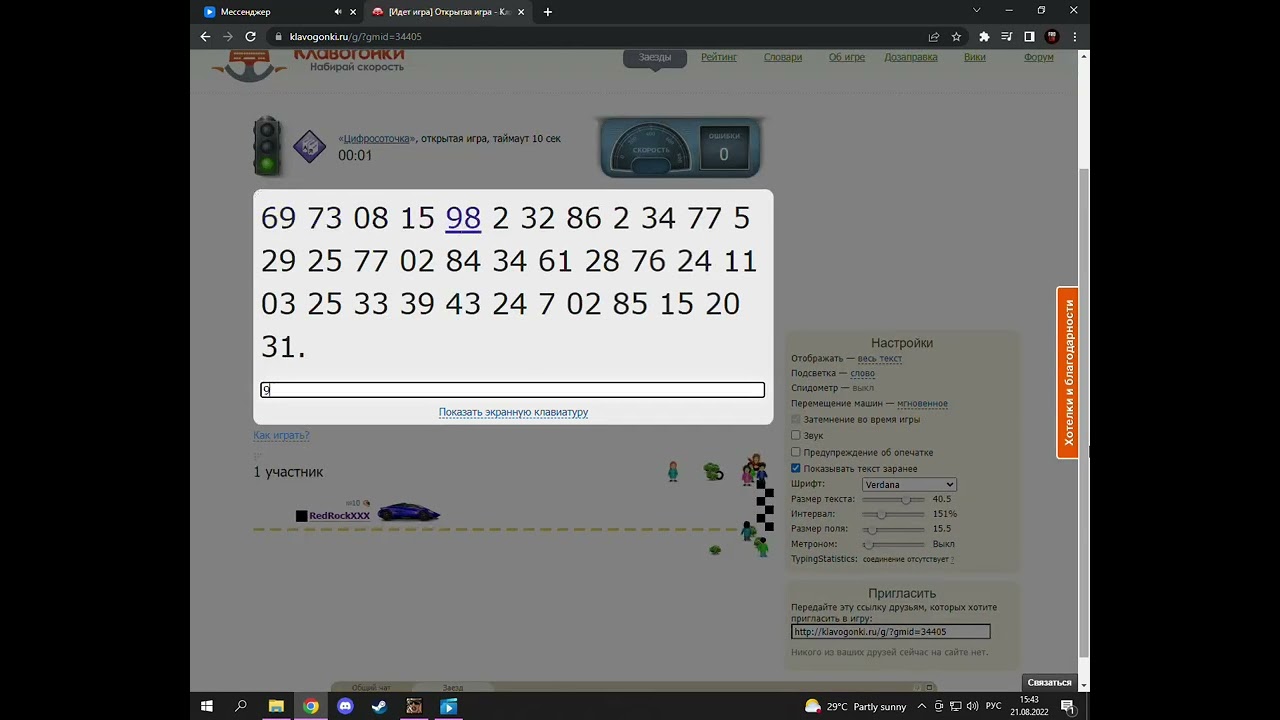
Task: Open Chrome's three-dot menu
Action: (x=1074, y=36)
